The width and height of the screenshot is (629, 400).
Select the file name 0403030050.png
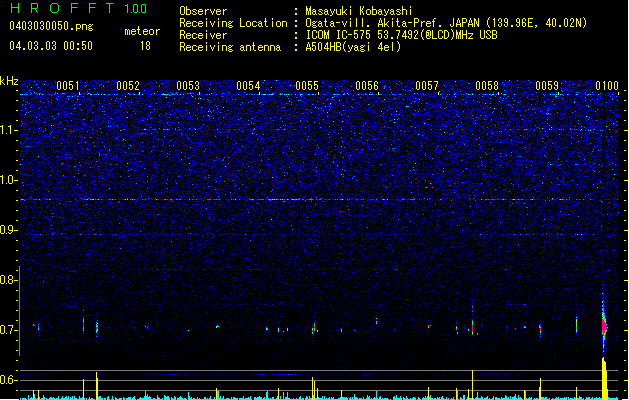51,26
